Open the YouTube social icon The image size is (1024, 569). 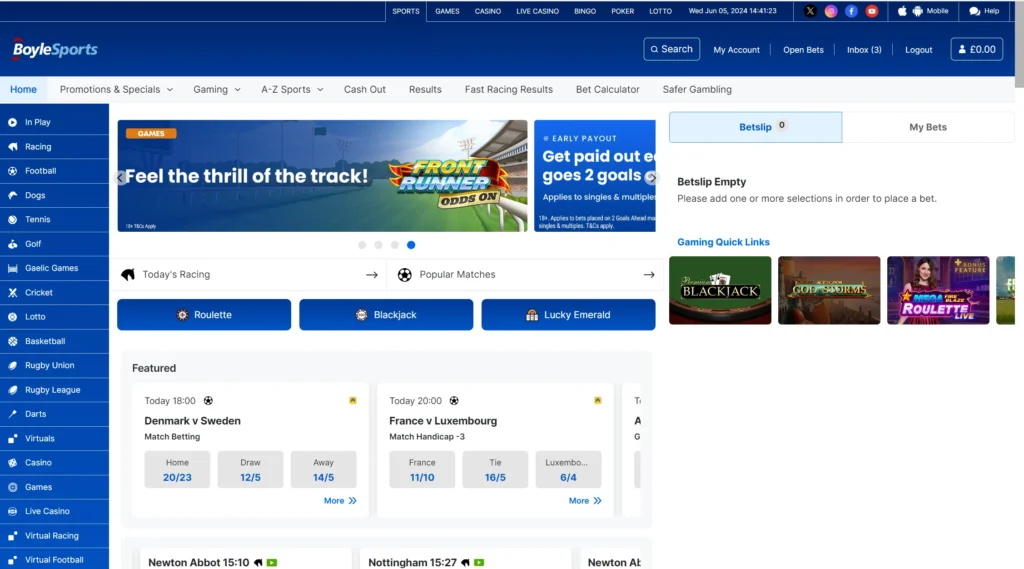[x=872, y=11]
